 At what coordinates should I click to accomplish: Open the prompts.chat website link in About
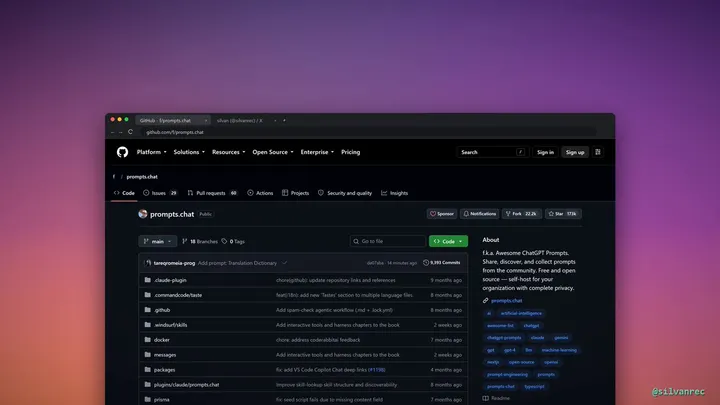[x=506, y=301]
